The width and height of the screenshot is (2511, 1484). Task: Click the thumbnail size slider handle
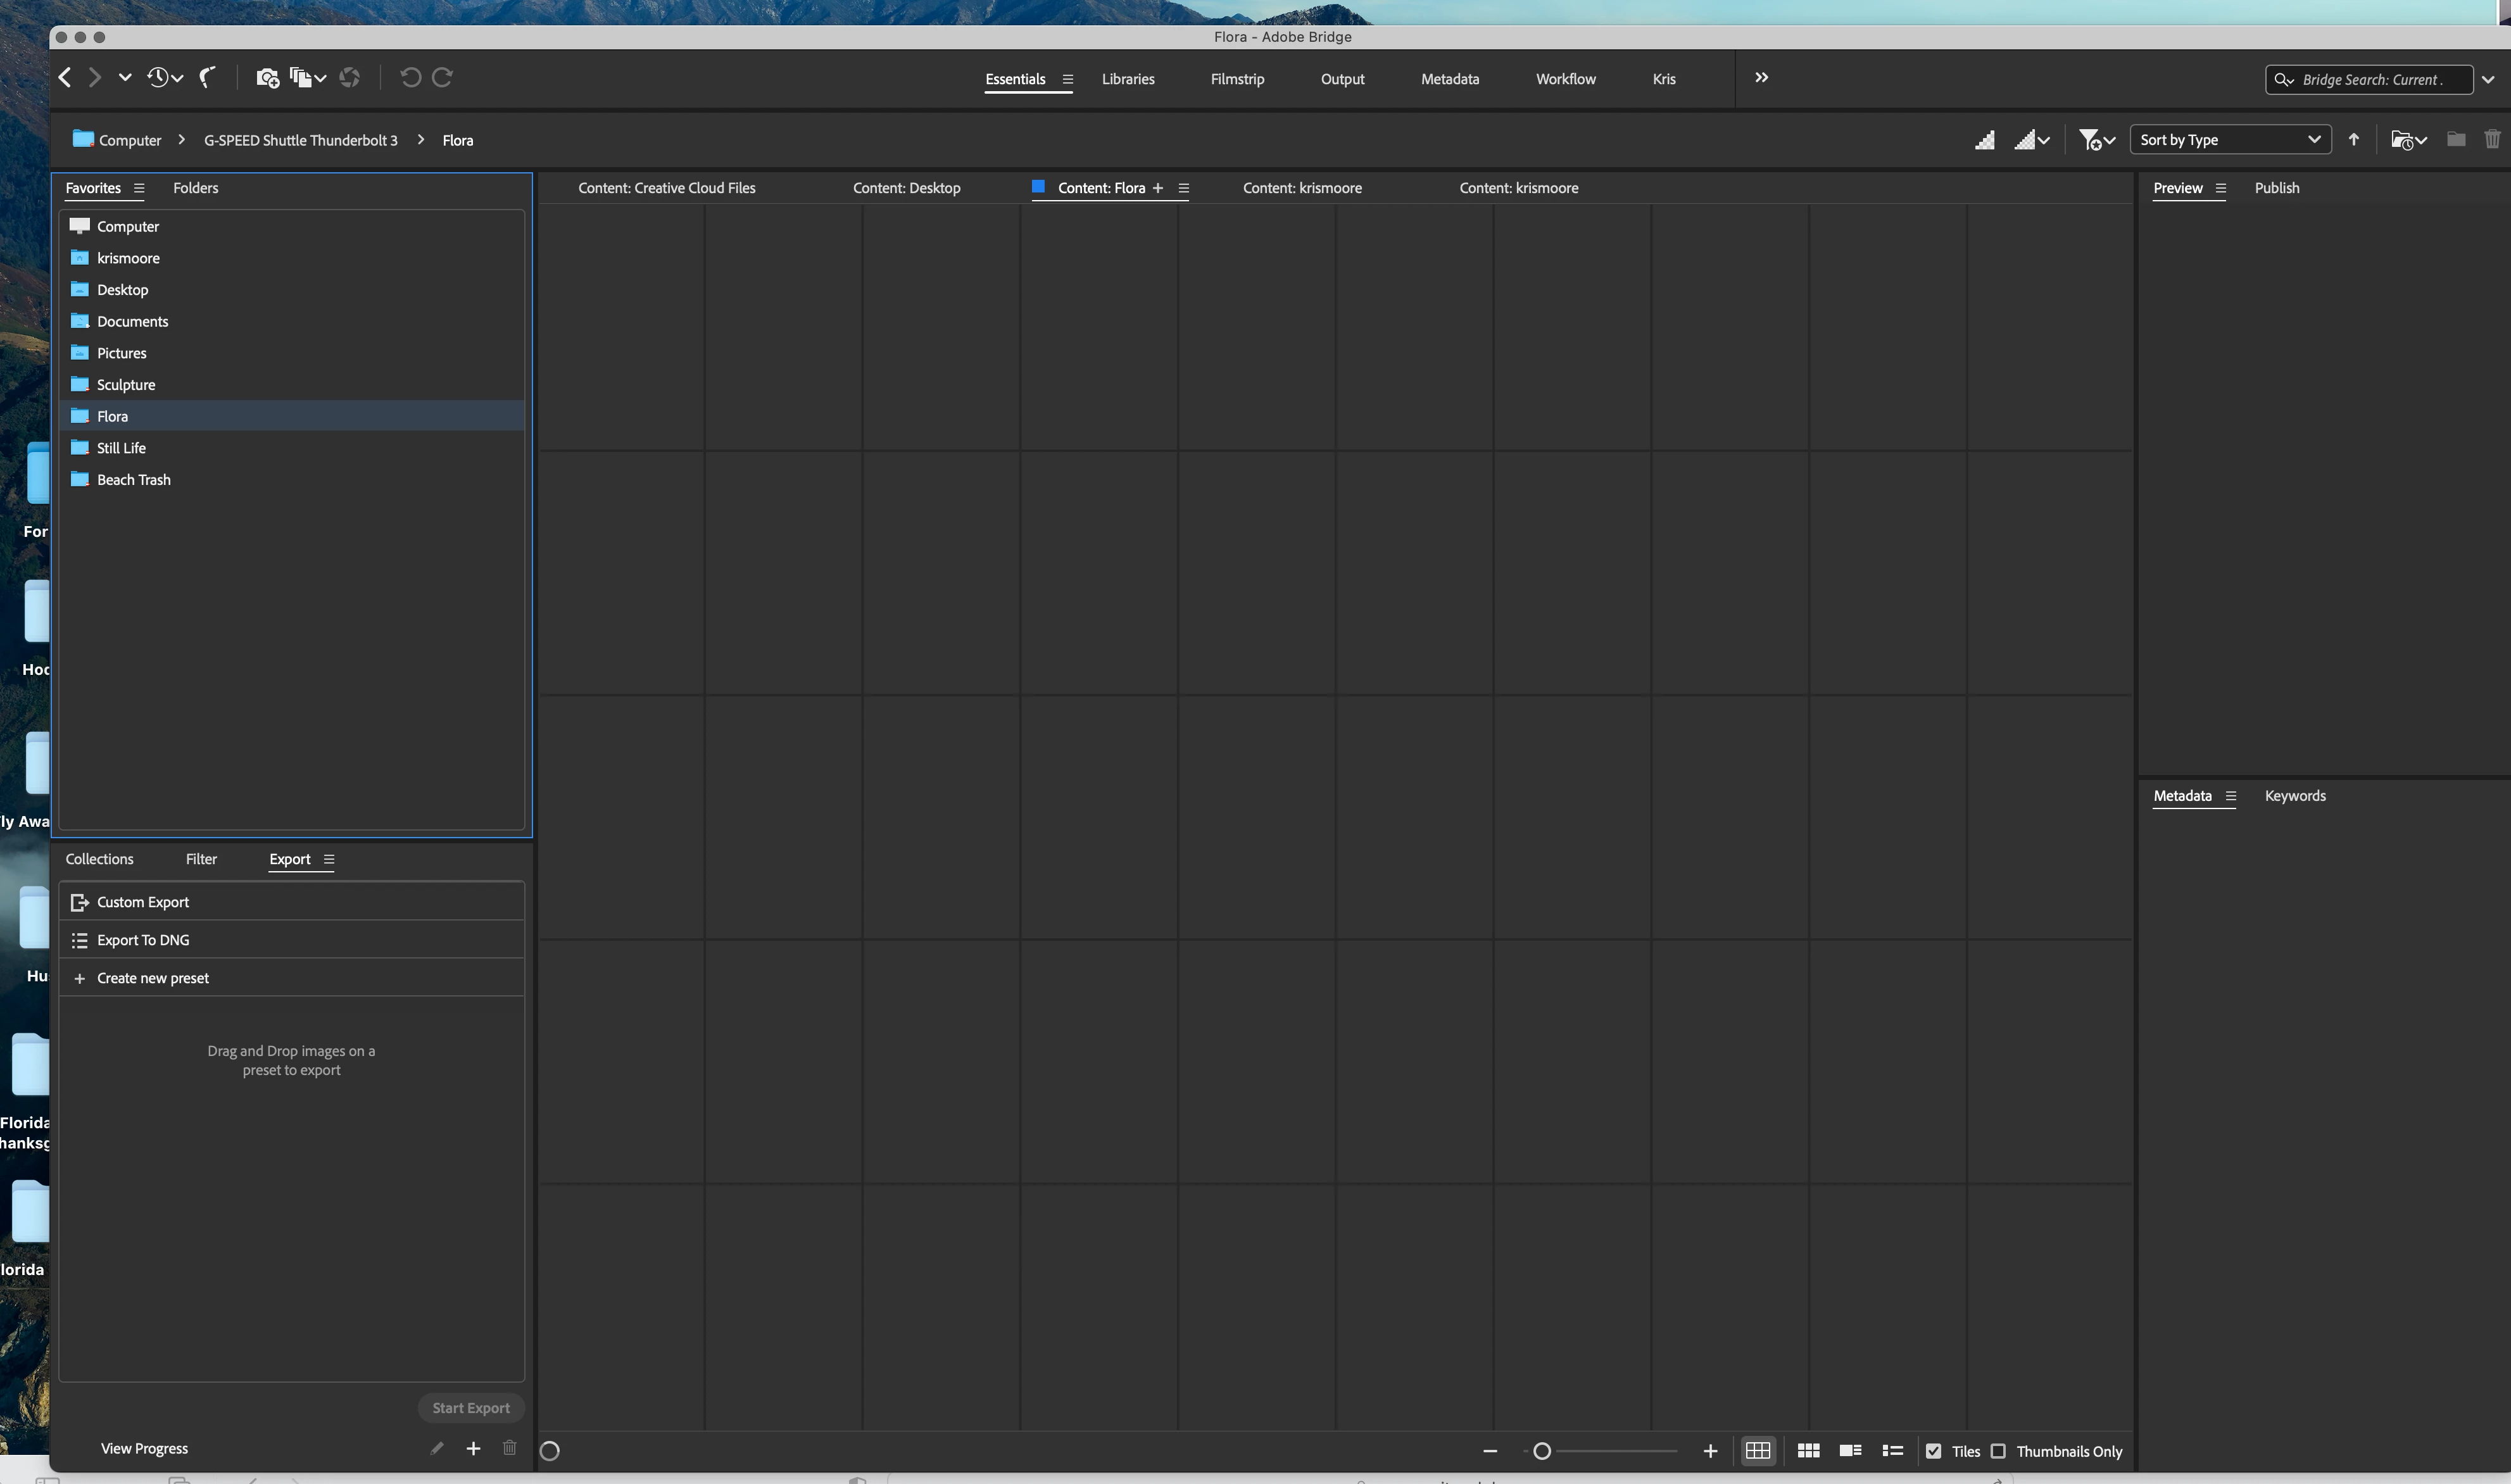[x=1541, y=1451]
